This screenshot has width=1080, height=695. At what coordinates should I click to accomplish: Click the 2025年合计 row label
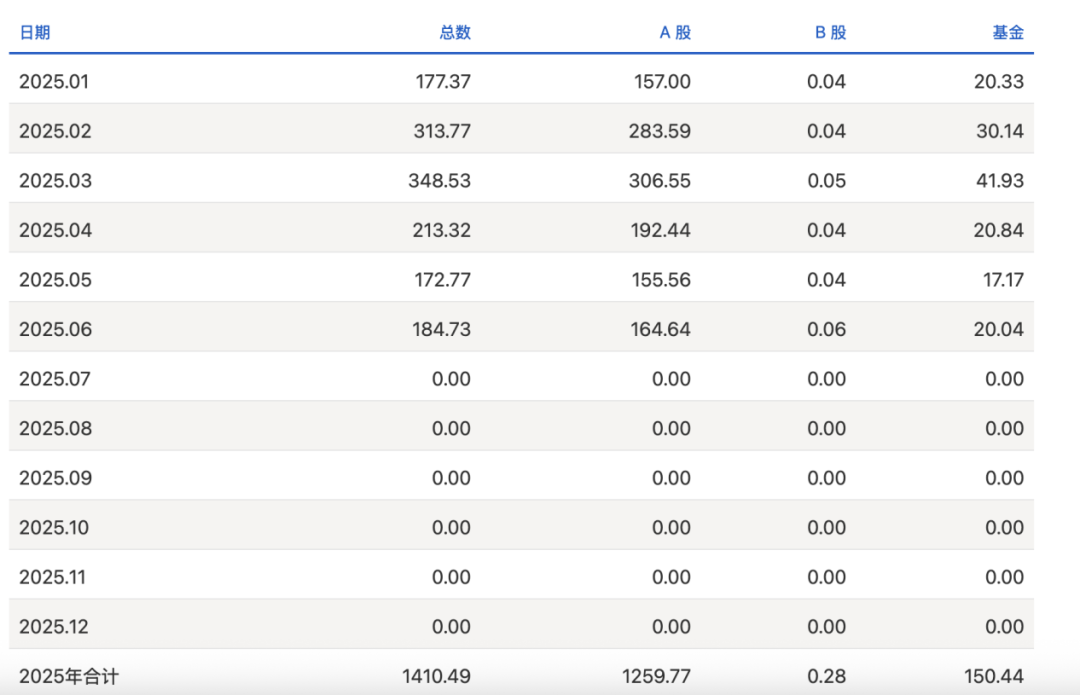coord(69,677)
